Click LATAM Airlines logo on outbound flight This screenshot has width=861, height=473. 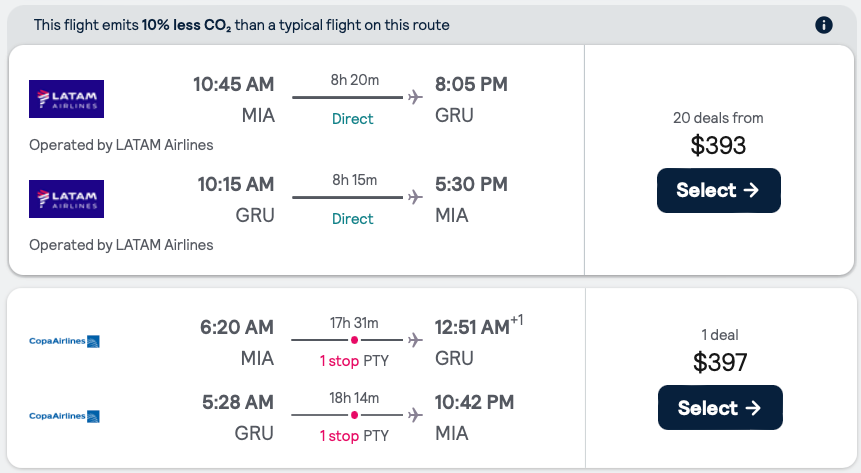point(67,99)
